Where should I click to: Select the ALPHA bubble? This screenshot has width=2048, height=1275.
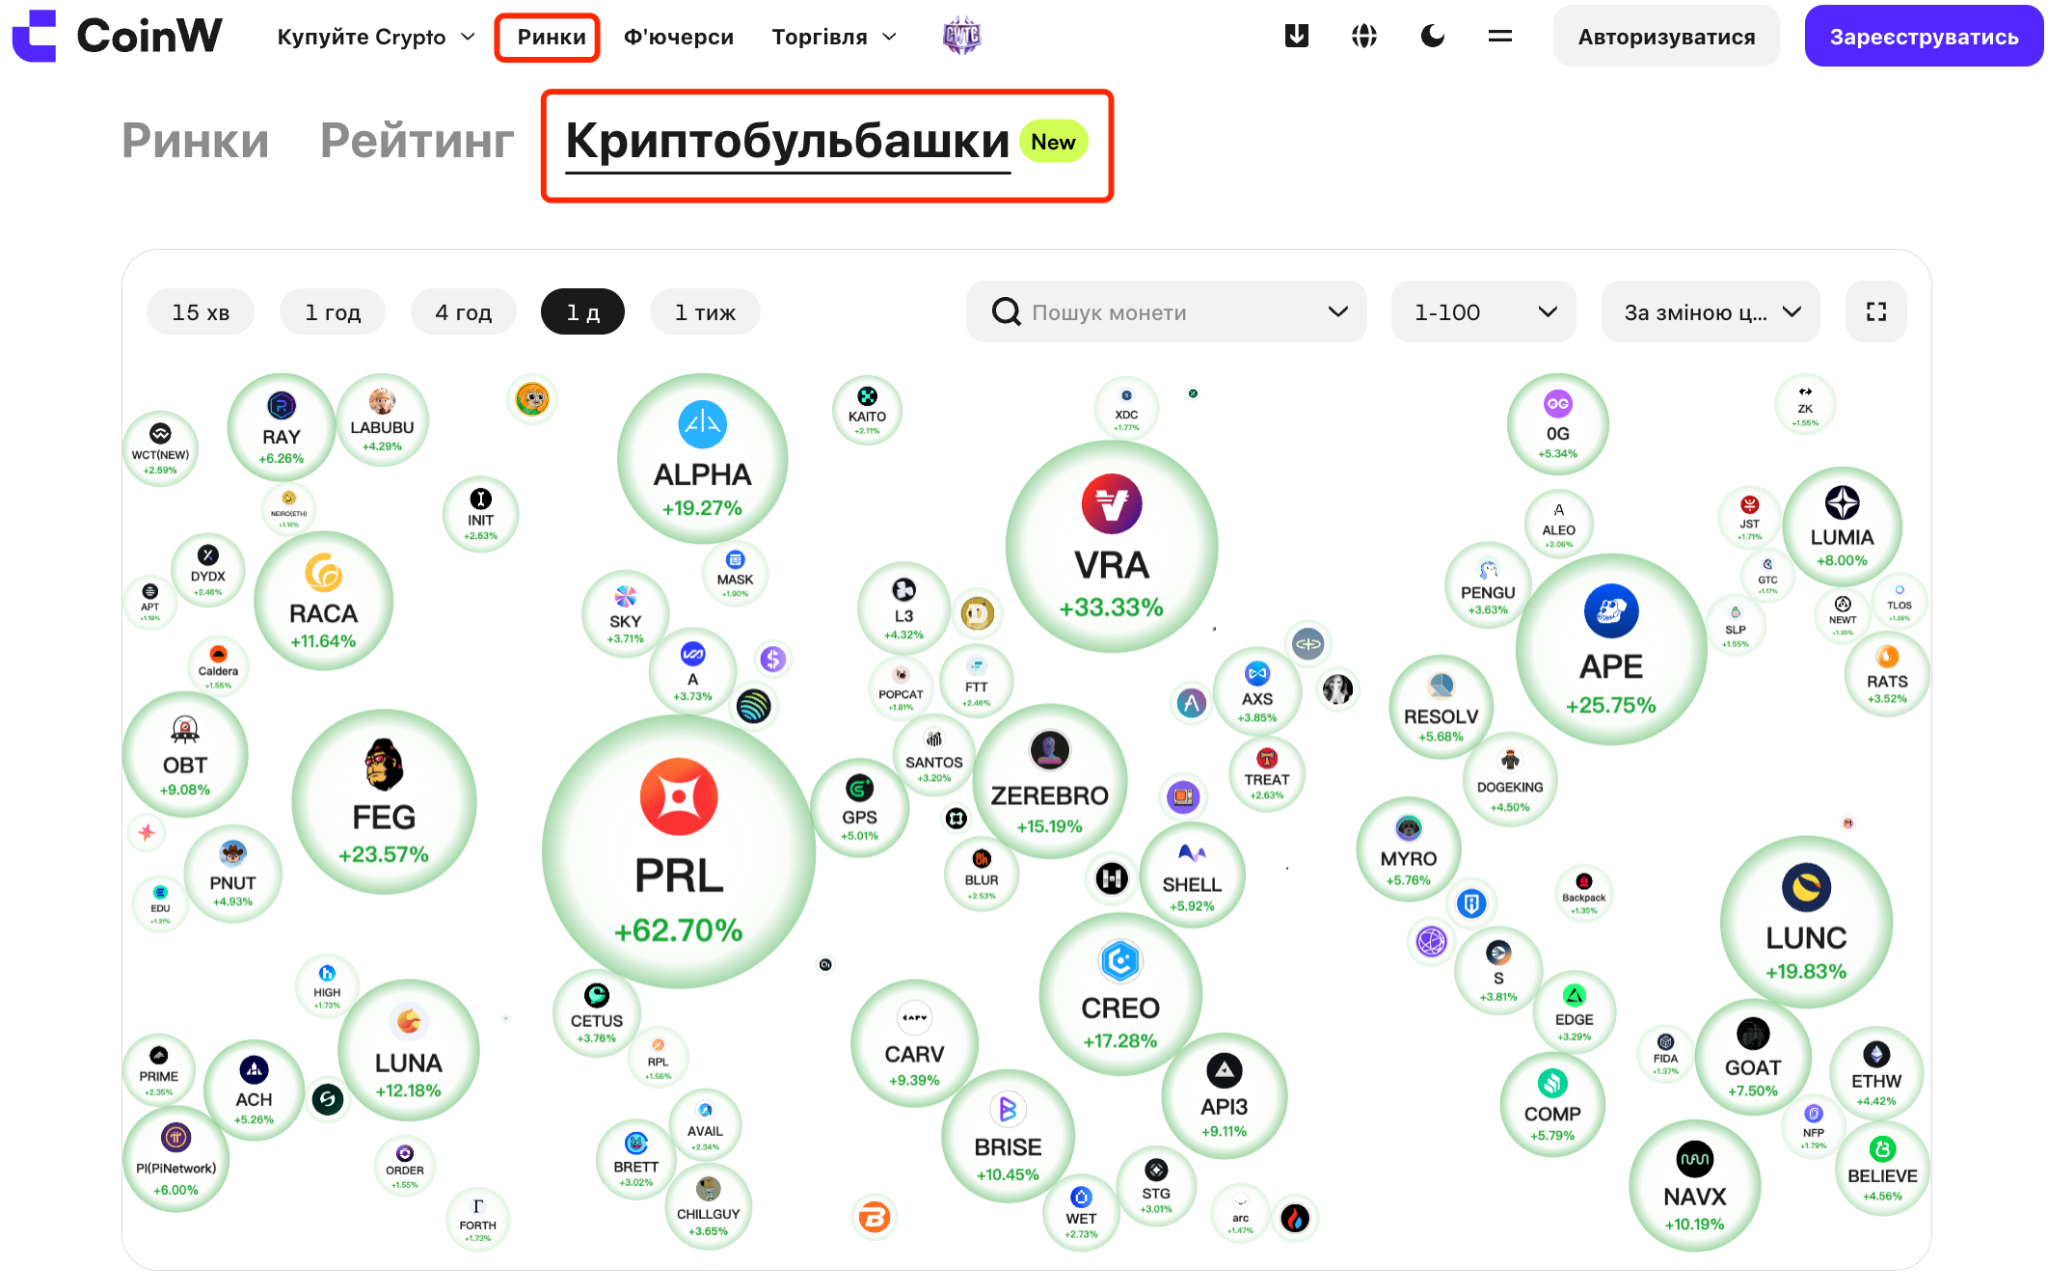click(x=702, y=459)
